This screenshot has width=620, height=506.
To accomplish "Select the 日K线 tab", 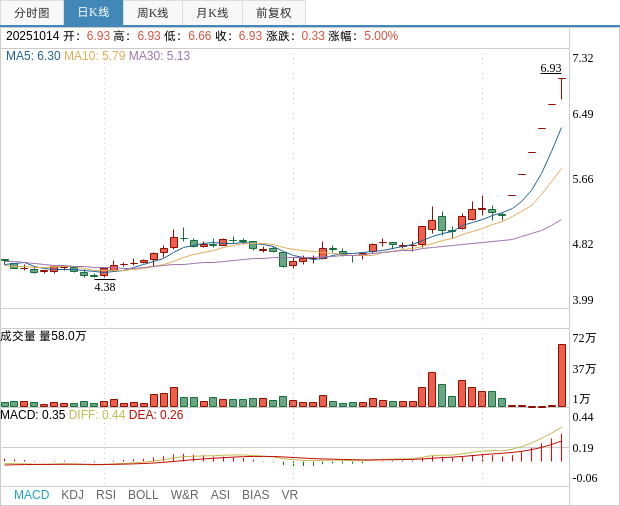I will point(93,13).
